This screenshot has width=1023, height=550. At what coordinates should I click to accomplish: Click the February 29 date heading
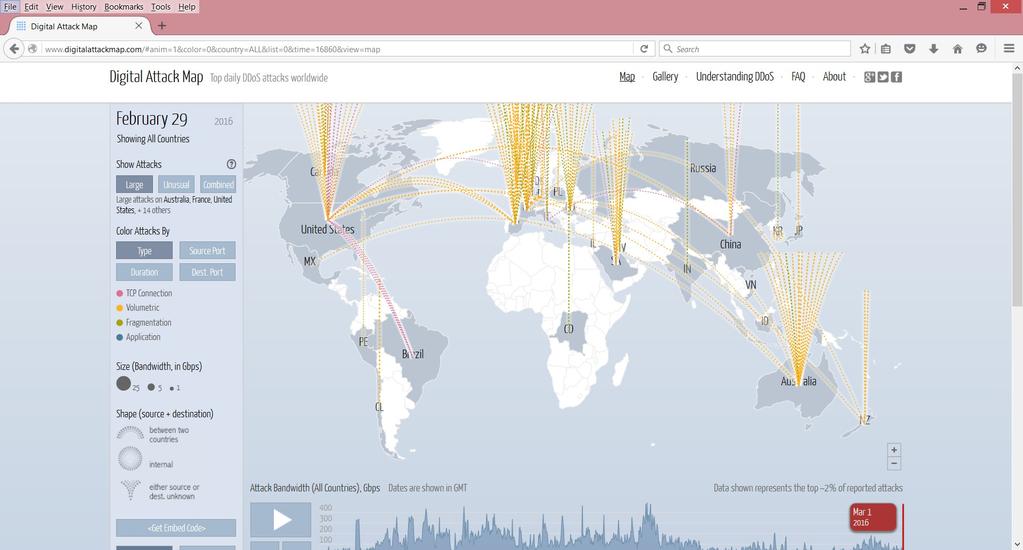click(152, 119)
